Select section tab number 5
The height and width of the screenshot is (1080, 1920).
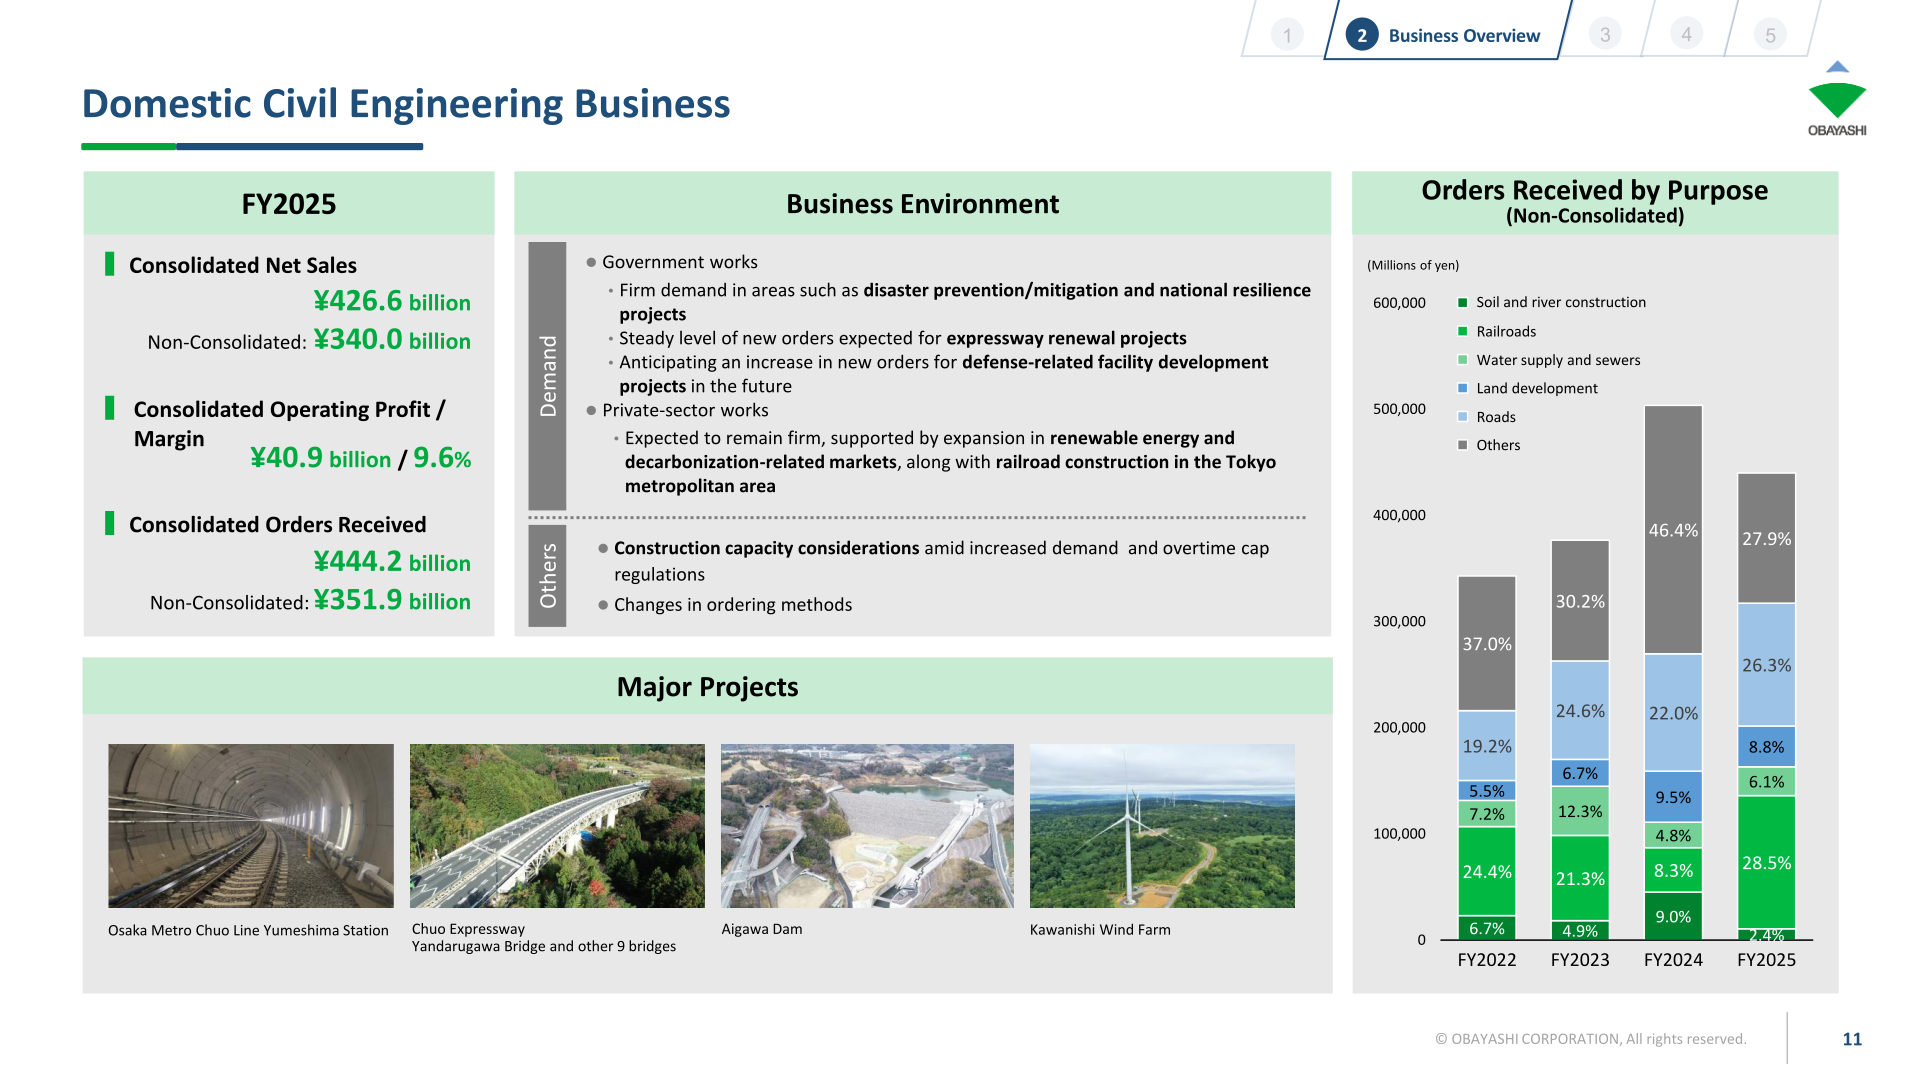(1770, 35)
